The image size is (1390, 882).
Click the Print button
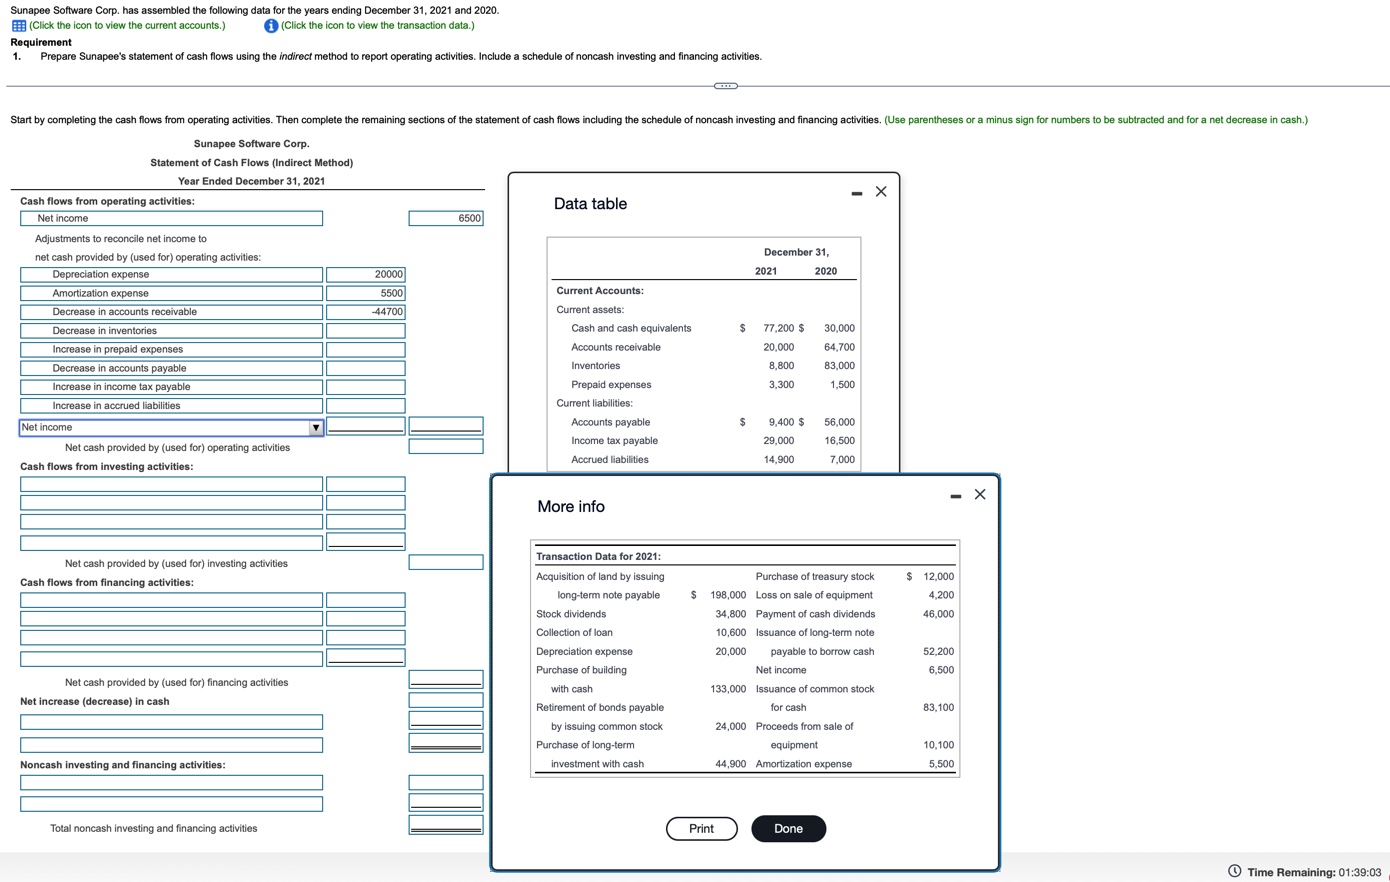702,829
